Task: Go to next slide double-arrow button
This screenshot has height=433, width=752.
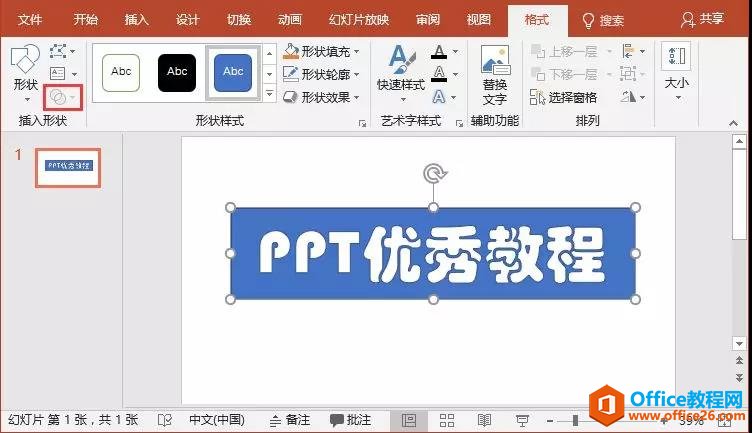Action: point(739,378)
